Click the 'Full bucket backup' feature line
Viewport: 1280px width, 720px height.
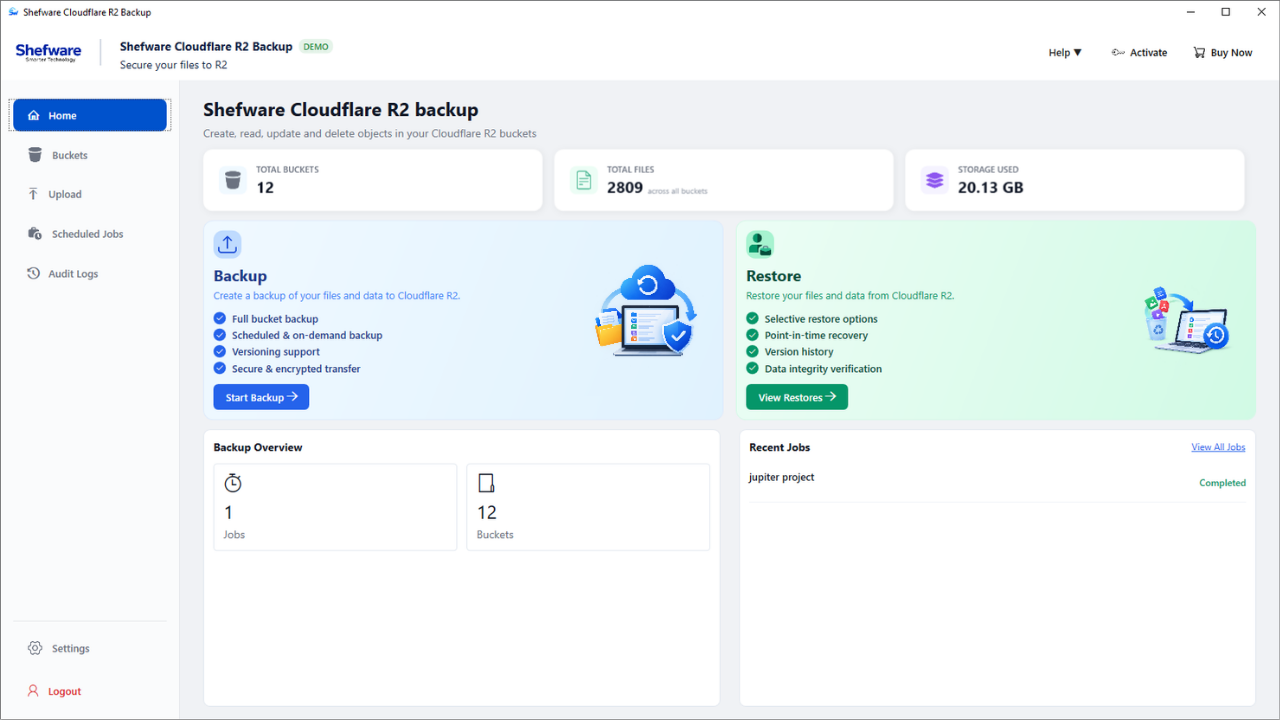(275, 319)
